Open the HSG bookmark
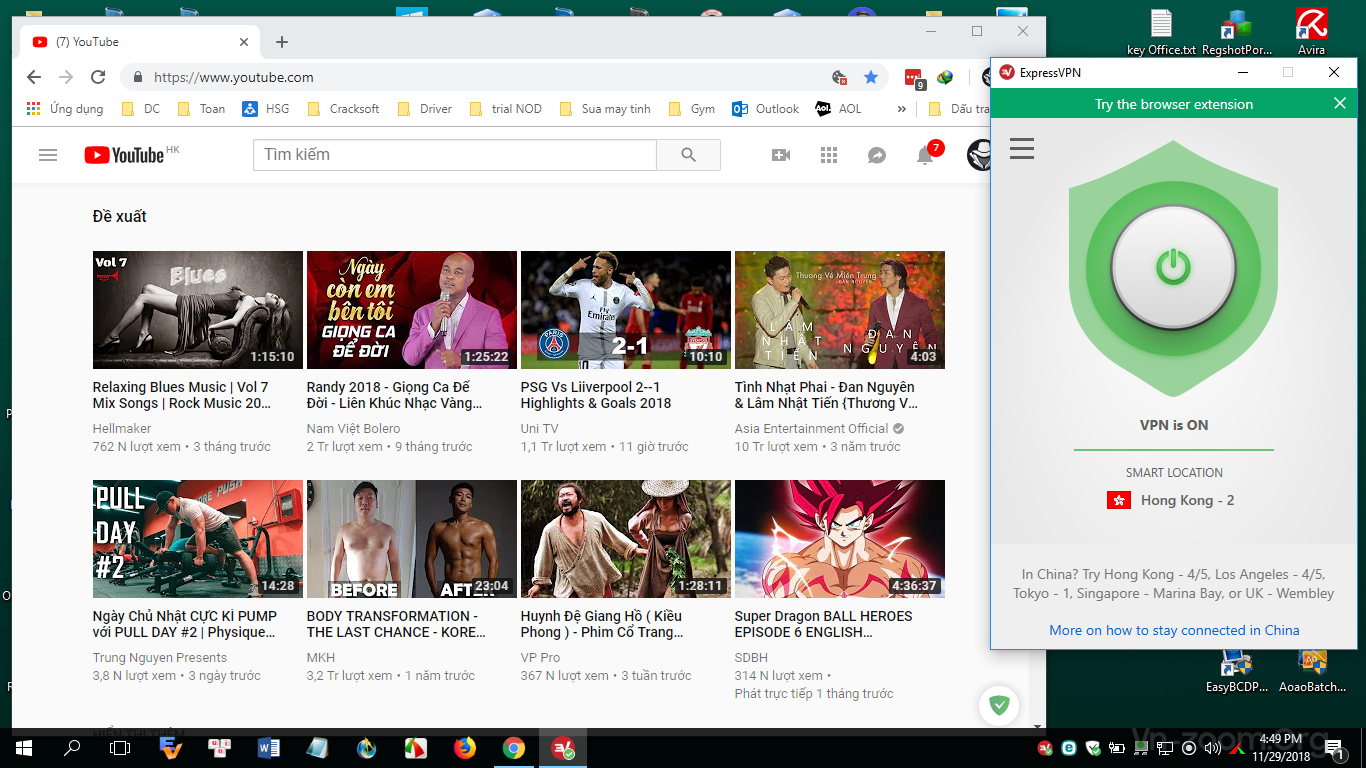 tap(266, 109)
